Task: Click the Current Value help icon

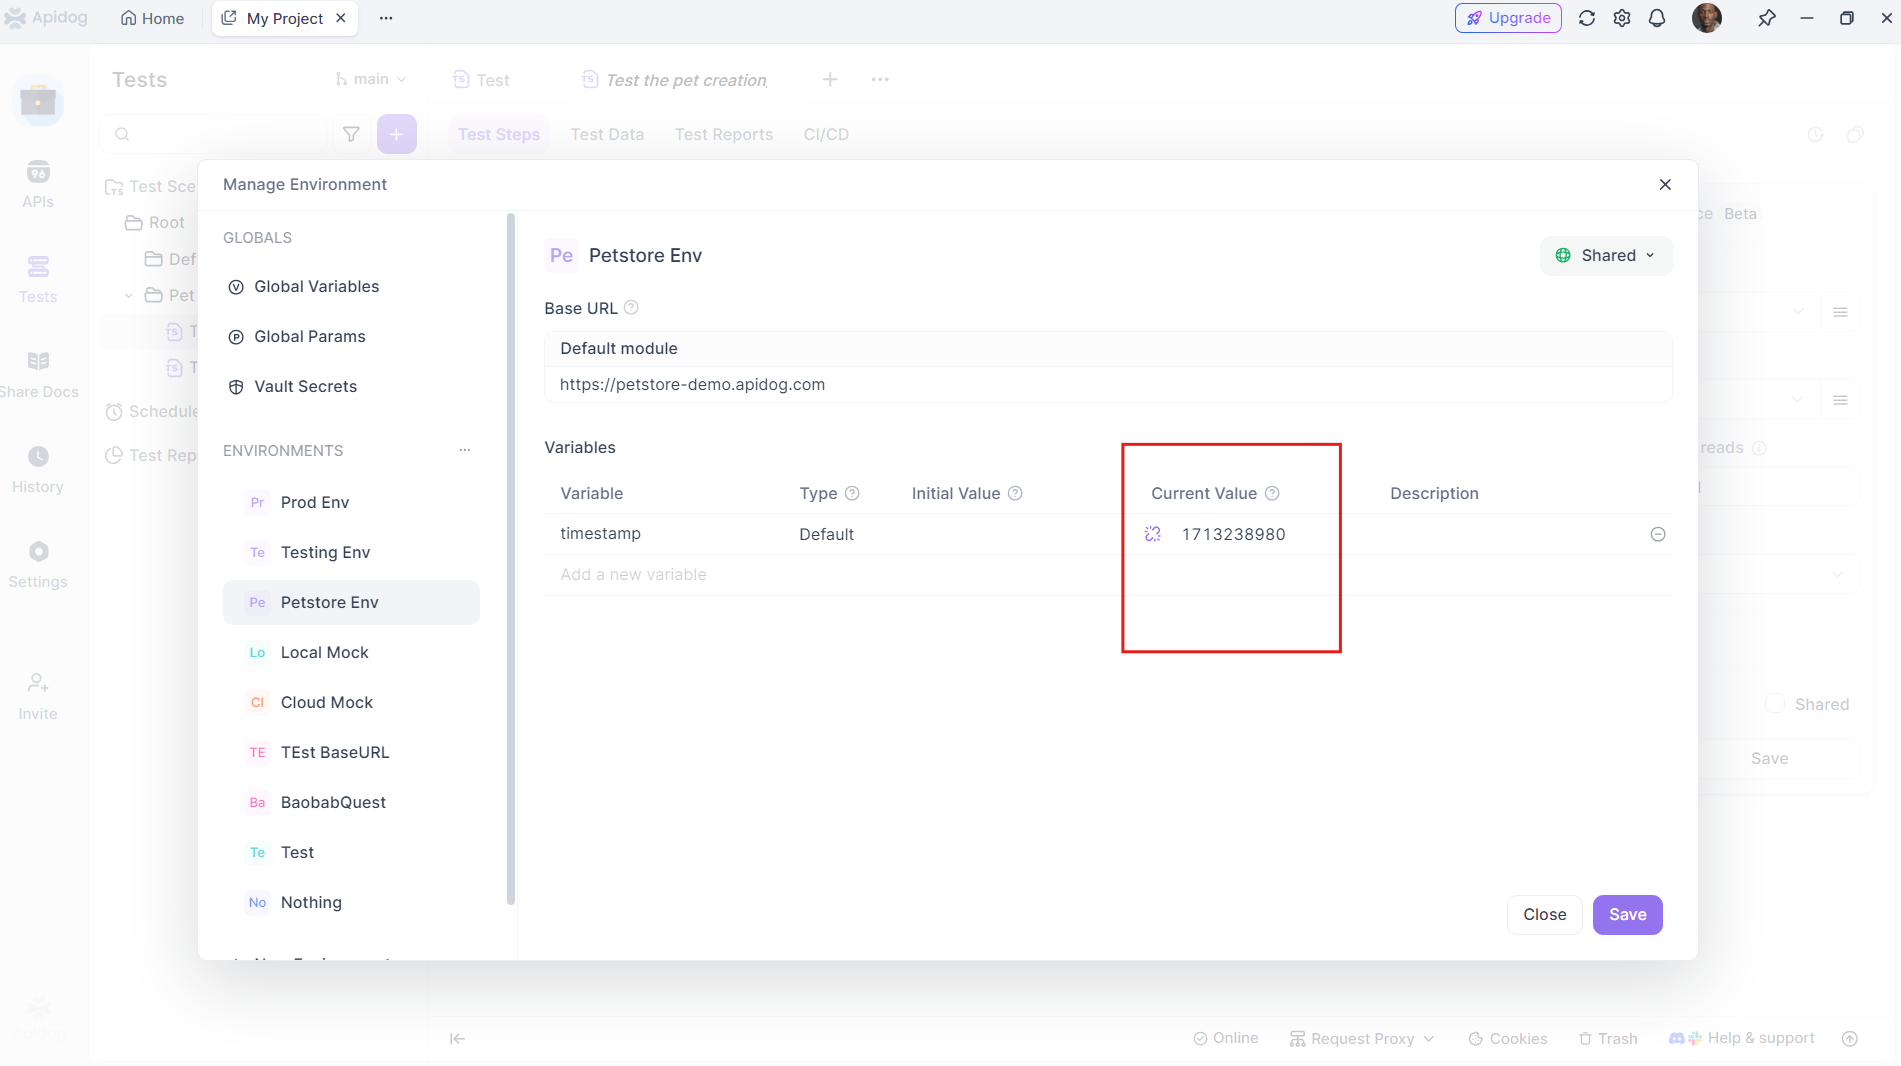Action: [x=1272, y=494]
